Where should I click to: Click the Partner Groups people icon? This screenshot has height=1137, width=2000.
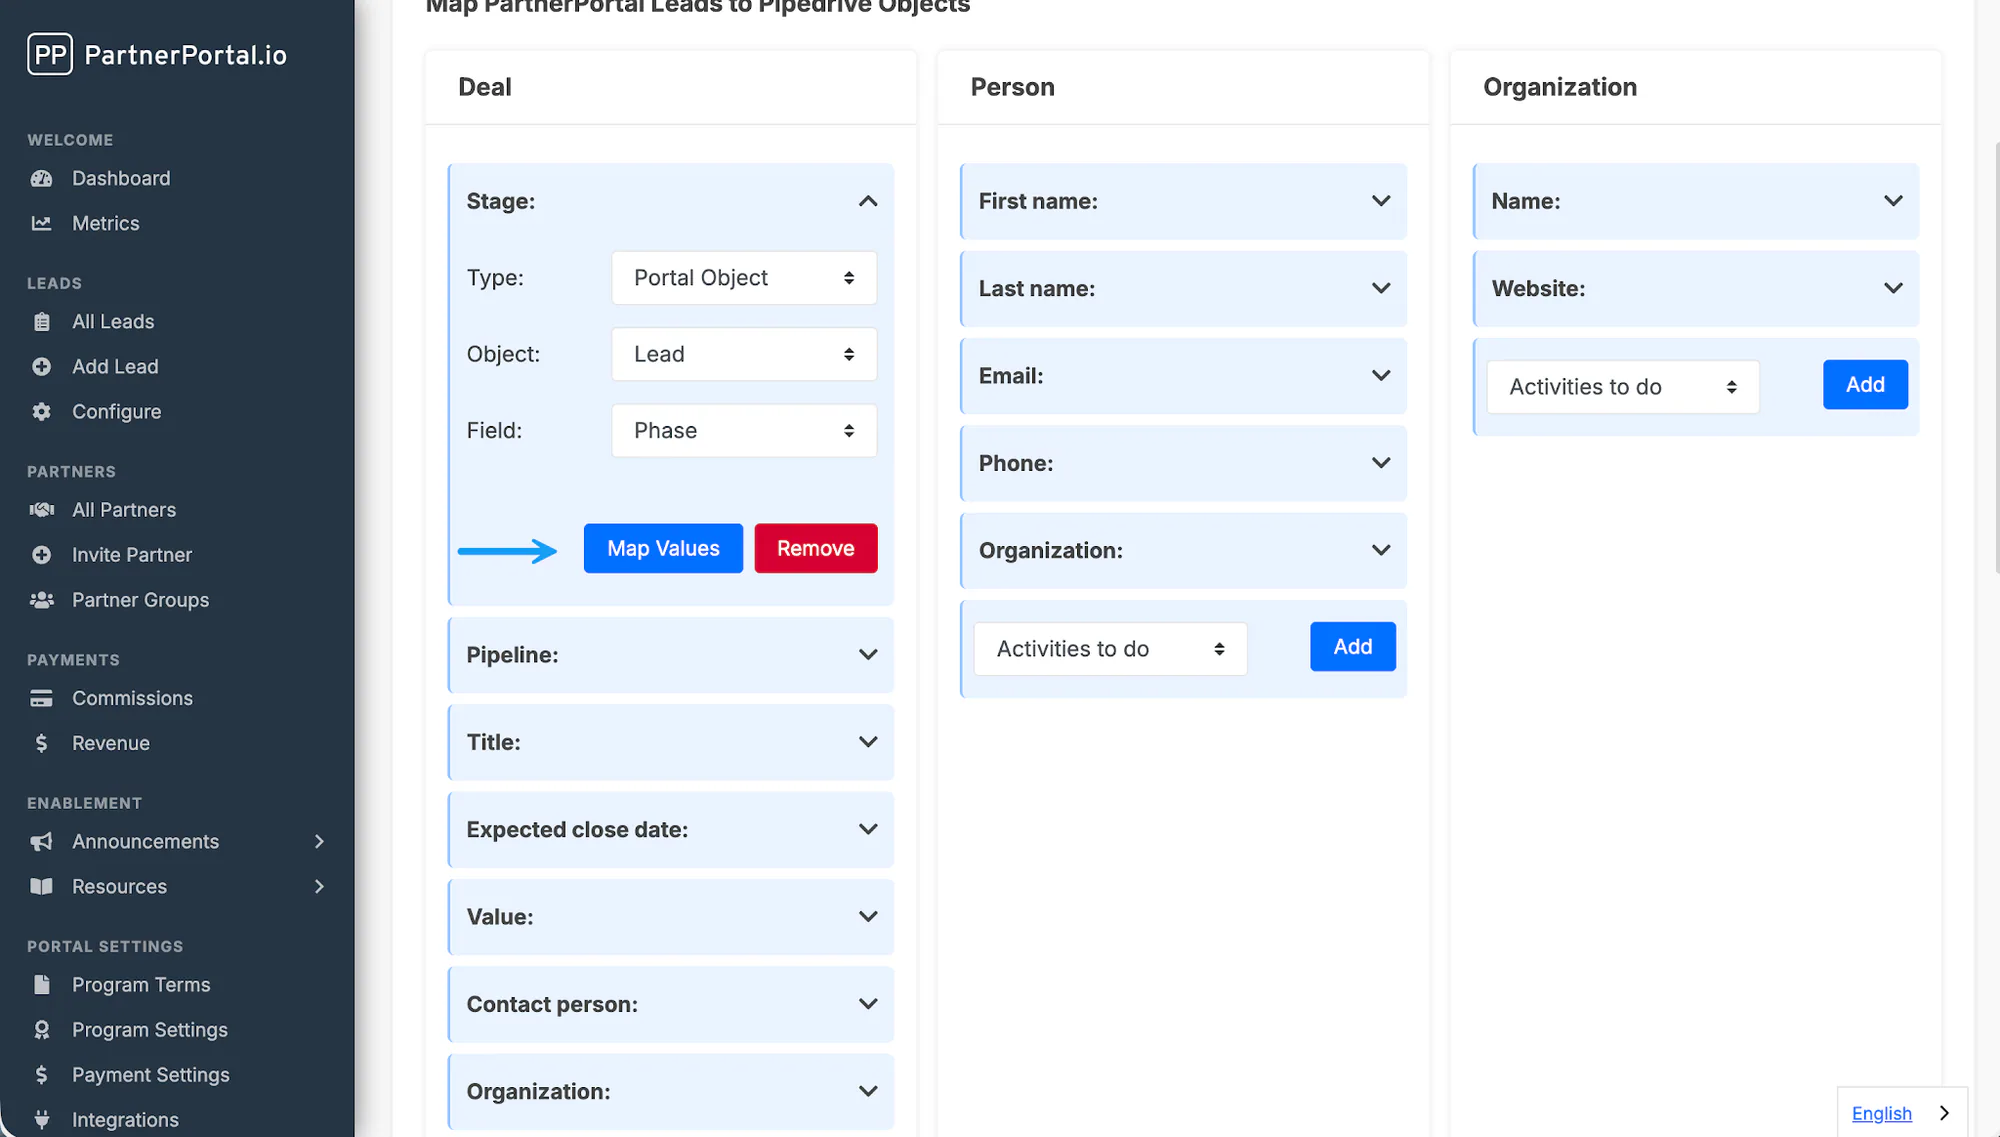pyautogui.click(x=41, y=599)
